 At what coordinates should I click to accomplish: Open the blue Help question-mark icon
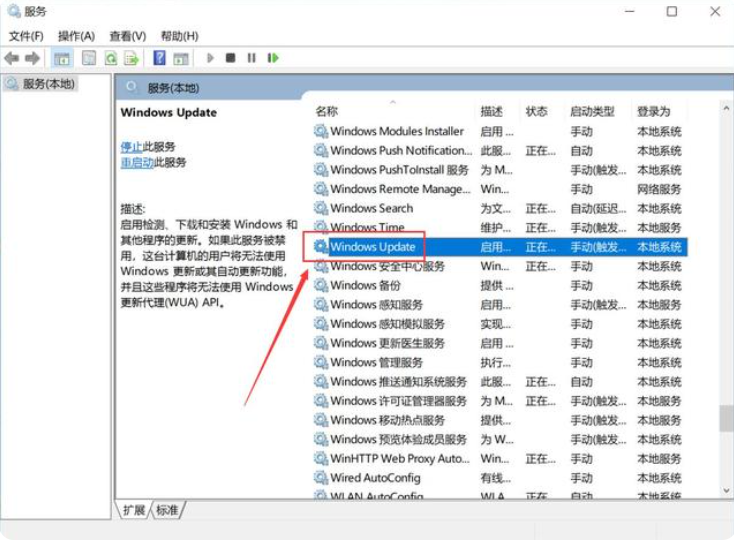tap(159, 58)
